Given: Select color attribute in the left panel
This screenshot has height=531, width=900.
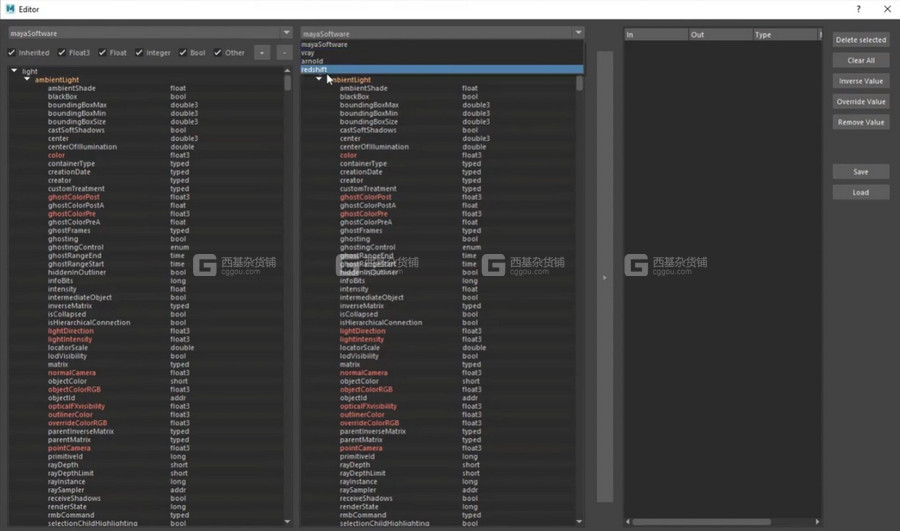Looking at the screenshot, I should (56, 155).
